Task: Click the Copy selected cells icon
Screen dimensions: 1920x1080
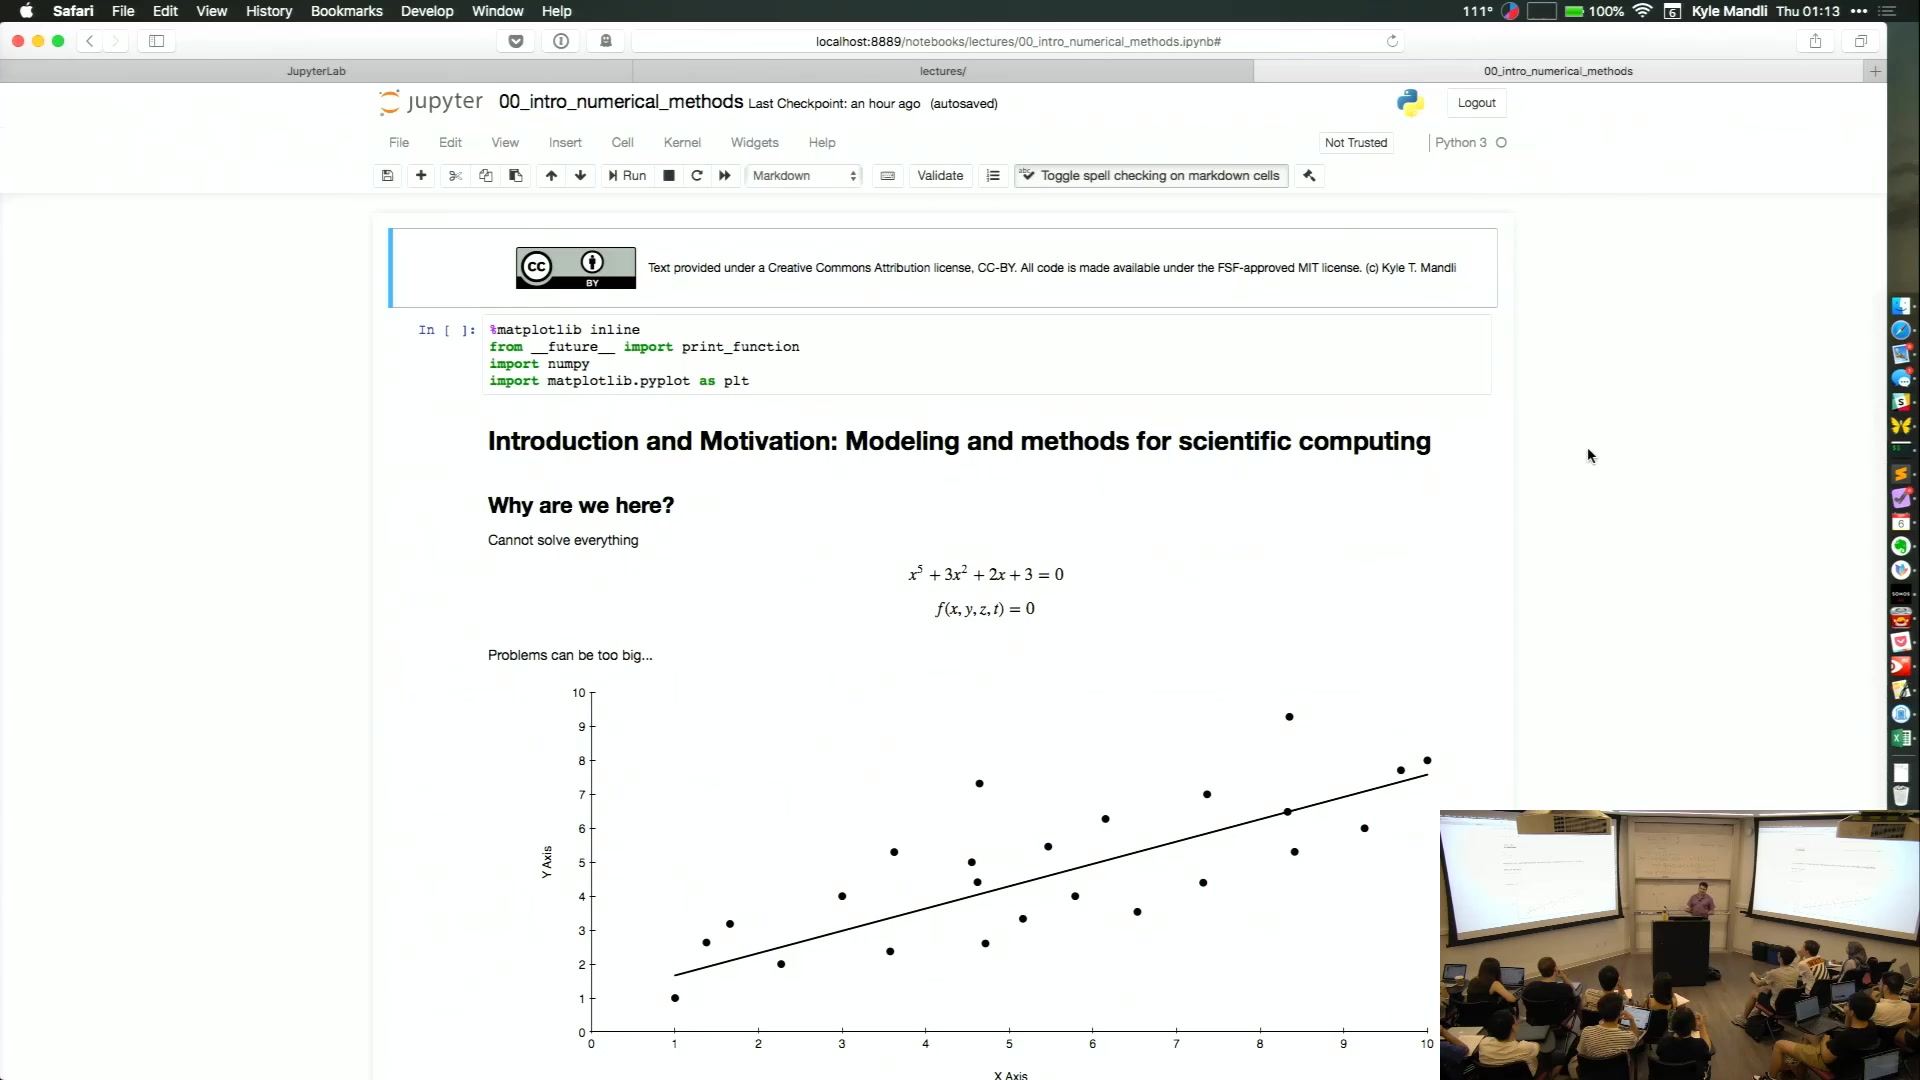Action: pos(487,174)
